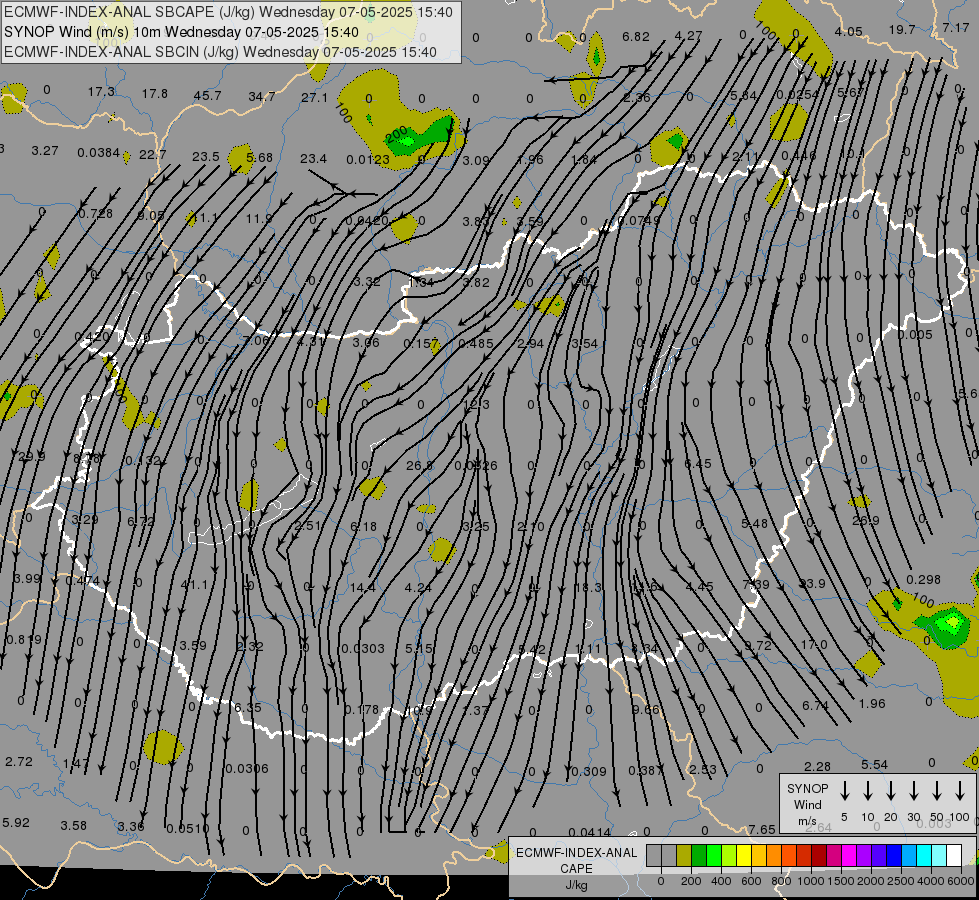Pick the white 6000 J/kg legend swatch
This screenshot has width=979, height=900.
(954, 855)
